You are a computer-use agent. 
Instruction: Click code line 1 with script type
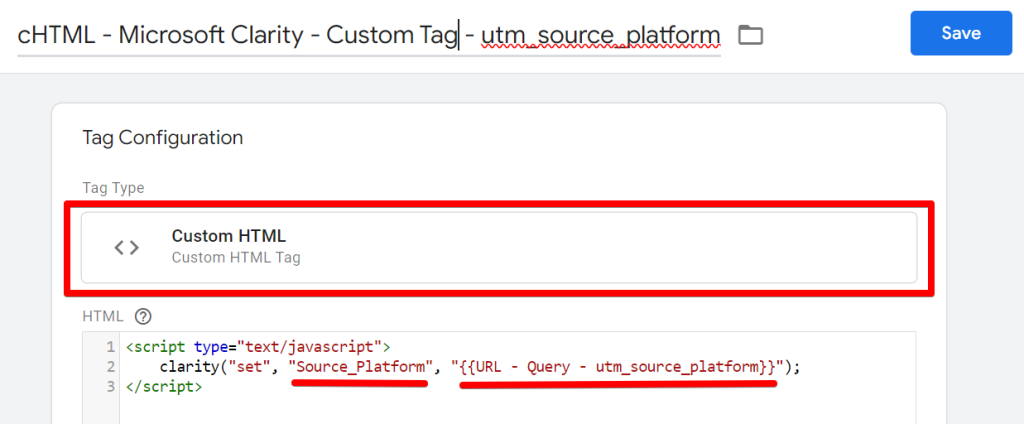258,346
